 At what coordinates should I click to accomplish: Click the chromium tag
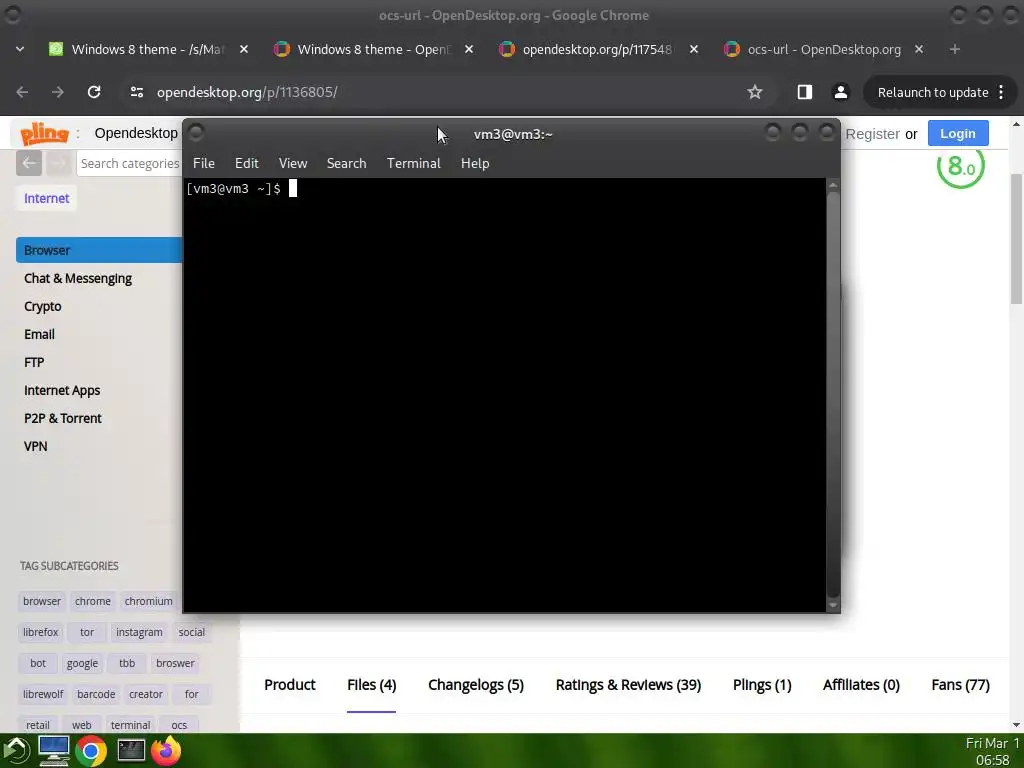[x=148, y=601]
